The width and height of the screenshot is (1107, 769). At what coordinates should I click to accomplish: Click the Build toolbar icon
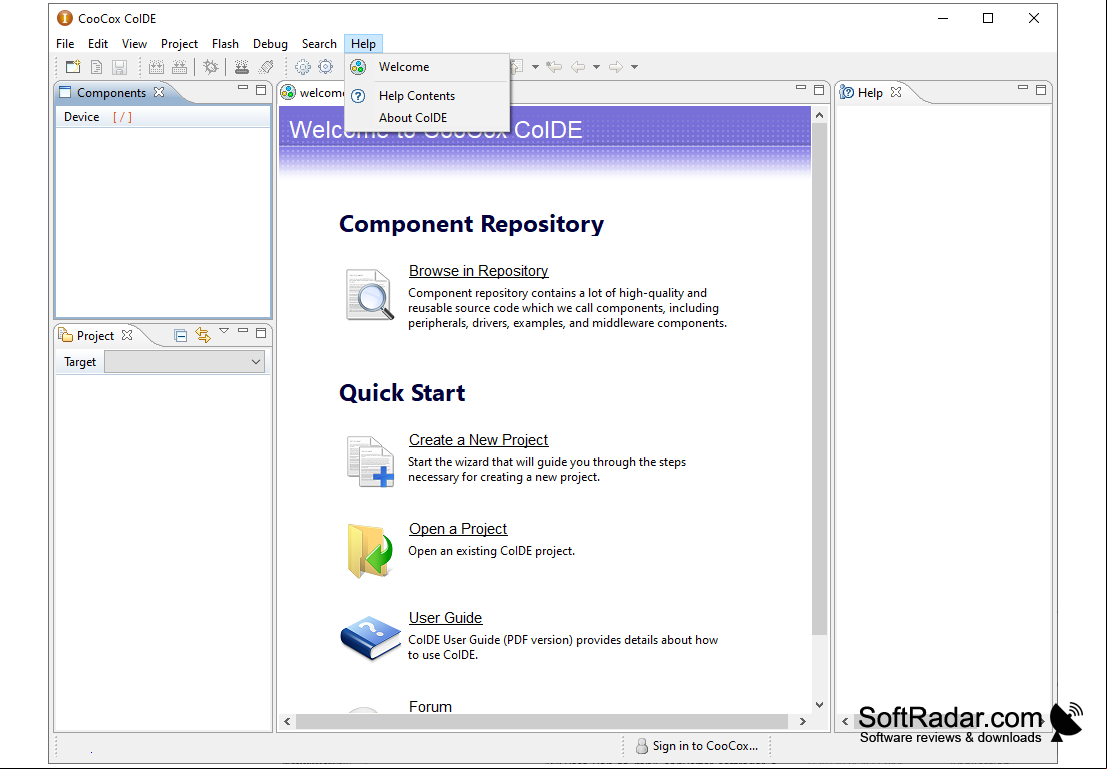[x=156, y=67]
